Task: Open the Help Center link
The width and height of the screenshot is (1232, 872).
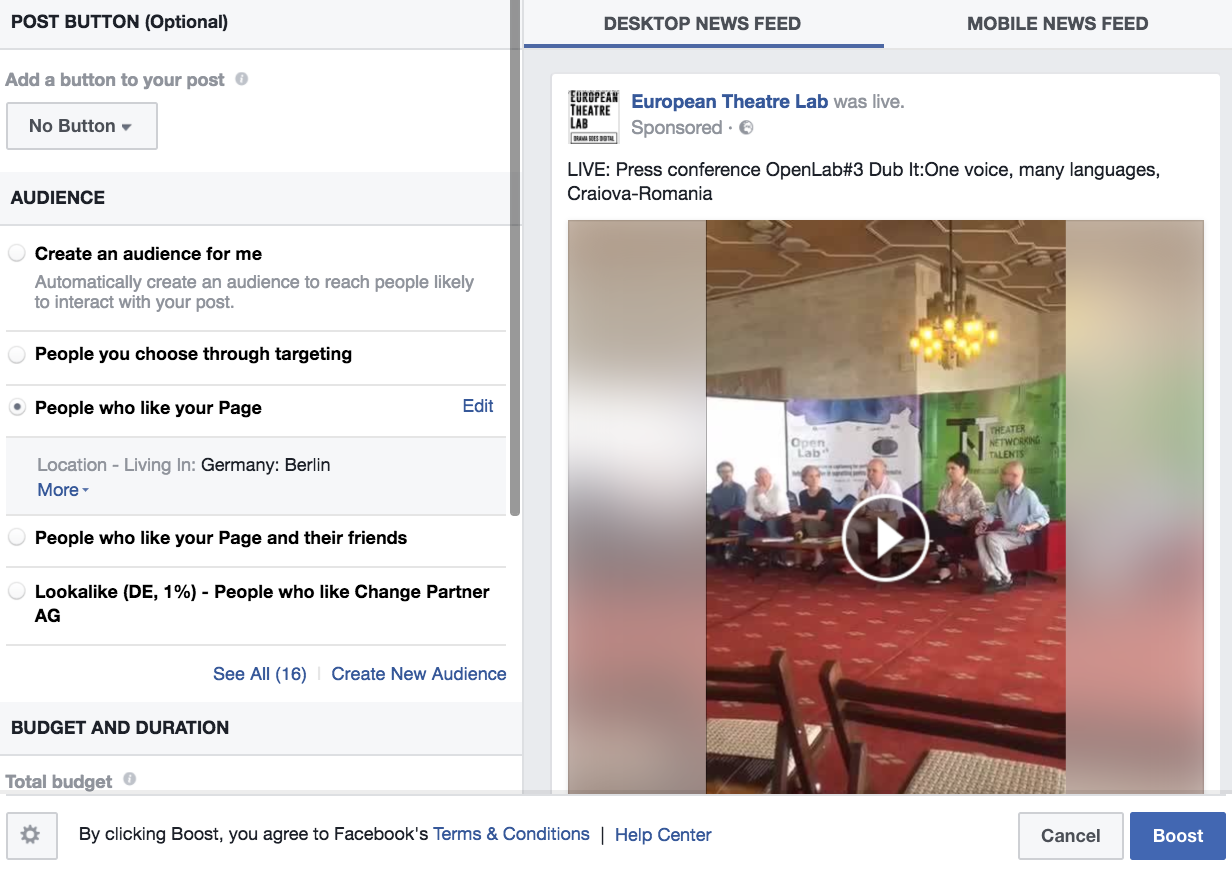Action: (663, 835)
